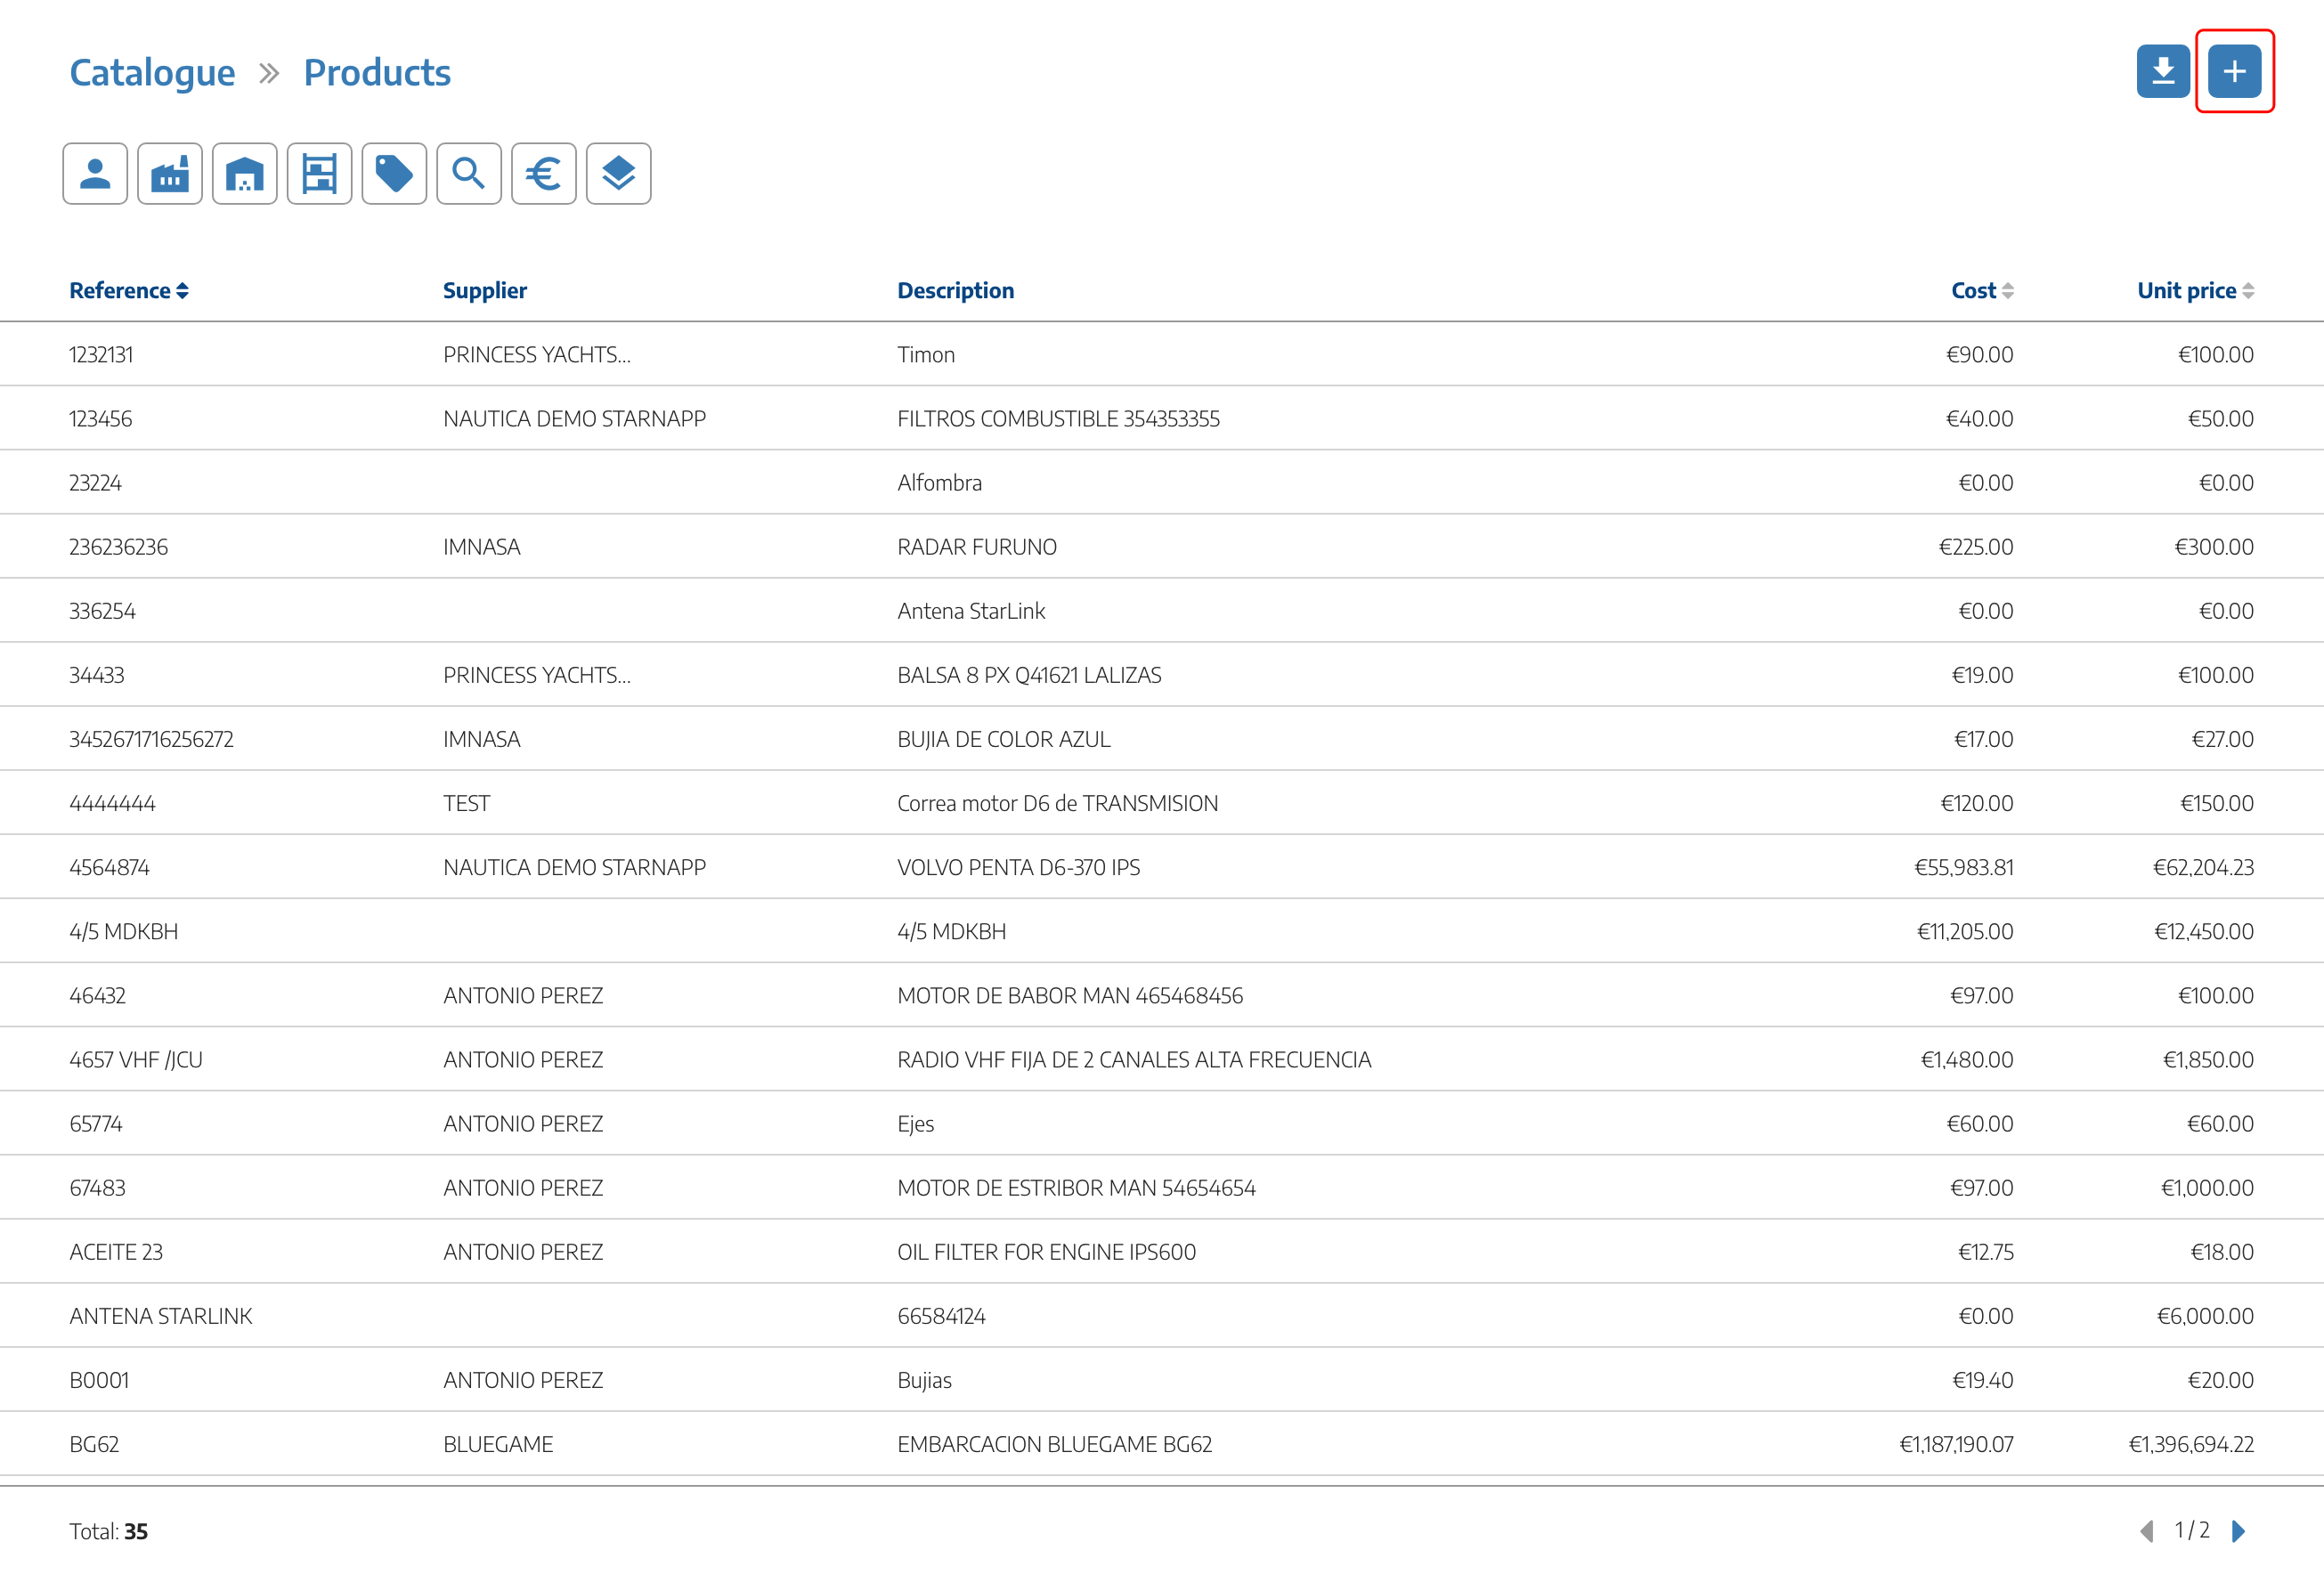Sort table by Reference column

click(x=129, y=291)
